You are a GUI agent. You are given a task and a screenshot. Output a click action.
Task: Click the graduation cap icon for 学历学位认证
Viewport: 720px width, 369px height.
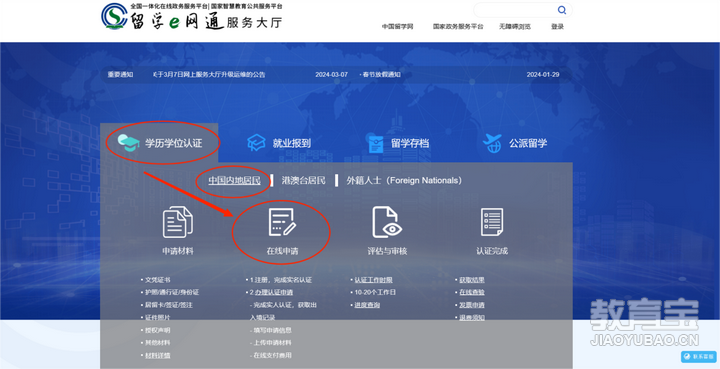[x=129, y=143]
